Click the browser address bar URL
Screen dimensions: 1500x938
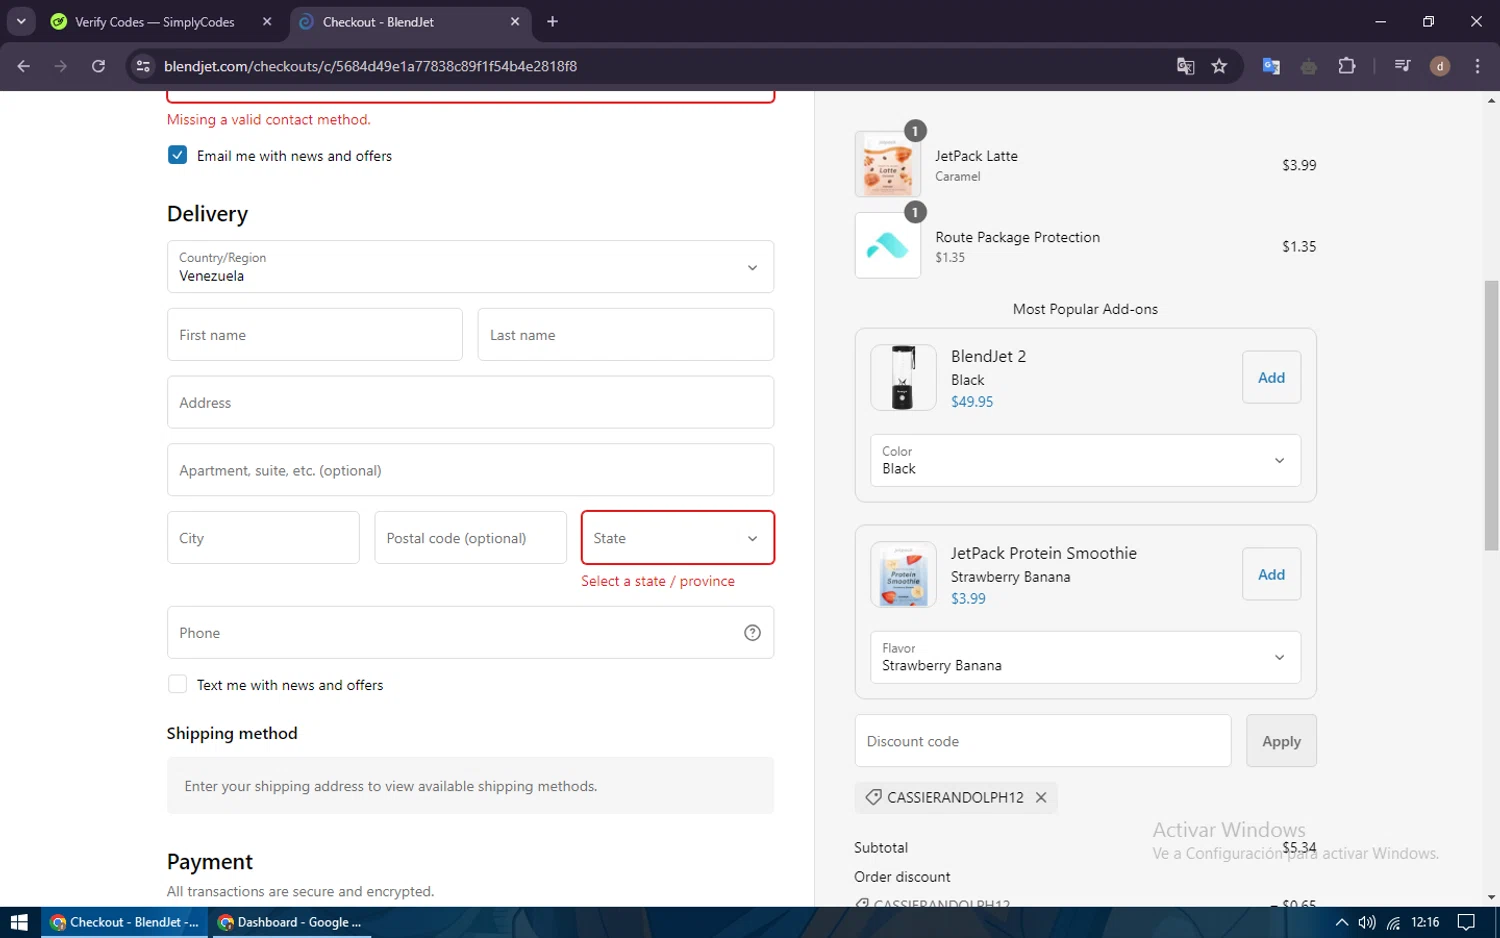click(370, 66)
